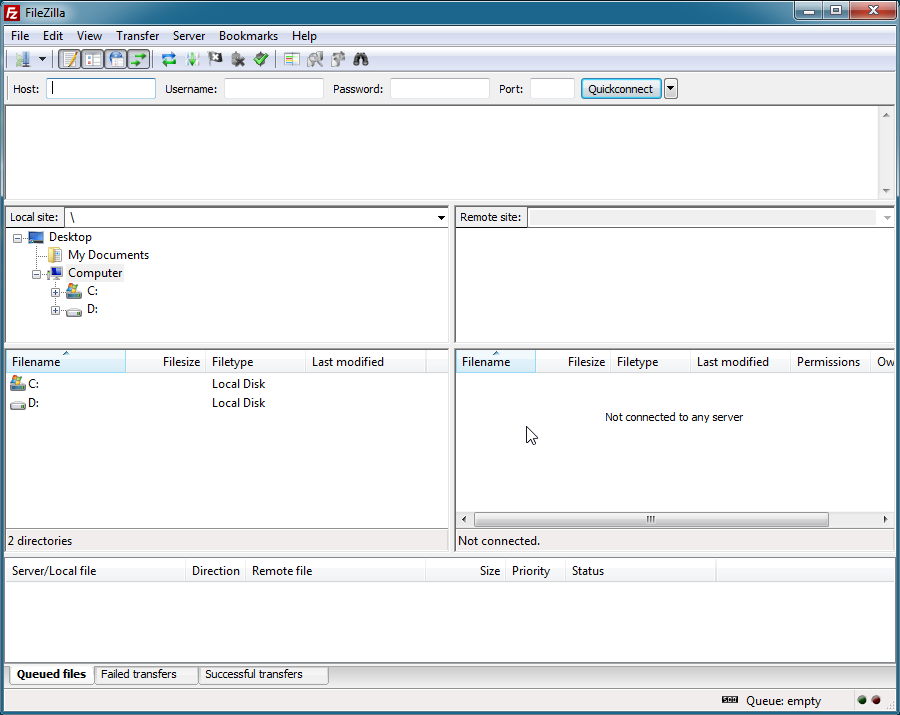Viewport: 900px width, 715px height.
Task: Click the Quickconnect button
Action: coord(621,88)
